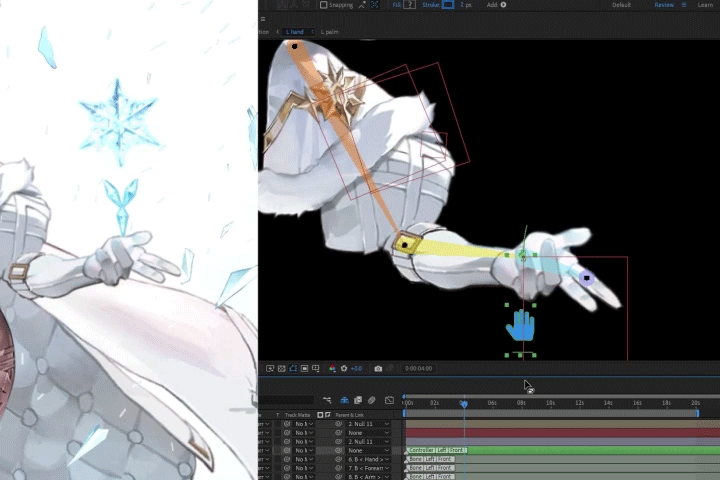Toggle the hide shy layers icon
The image size is (720, 480).
coord(344,400)
